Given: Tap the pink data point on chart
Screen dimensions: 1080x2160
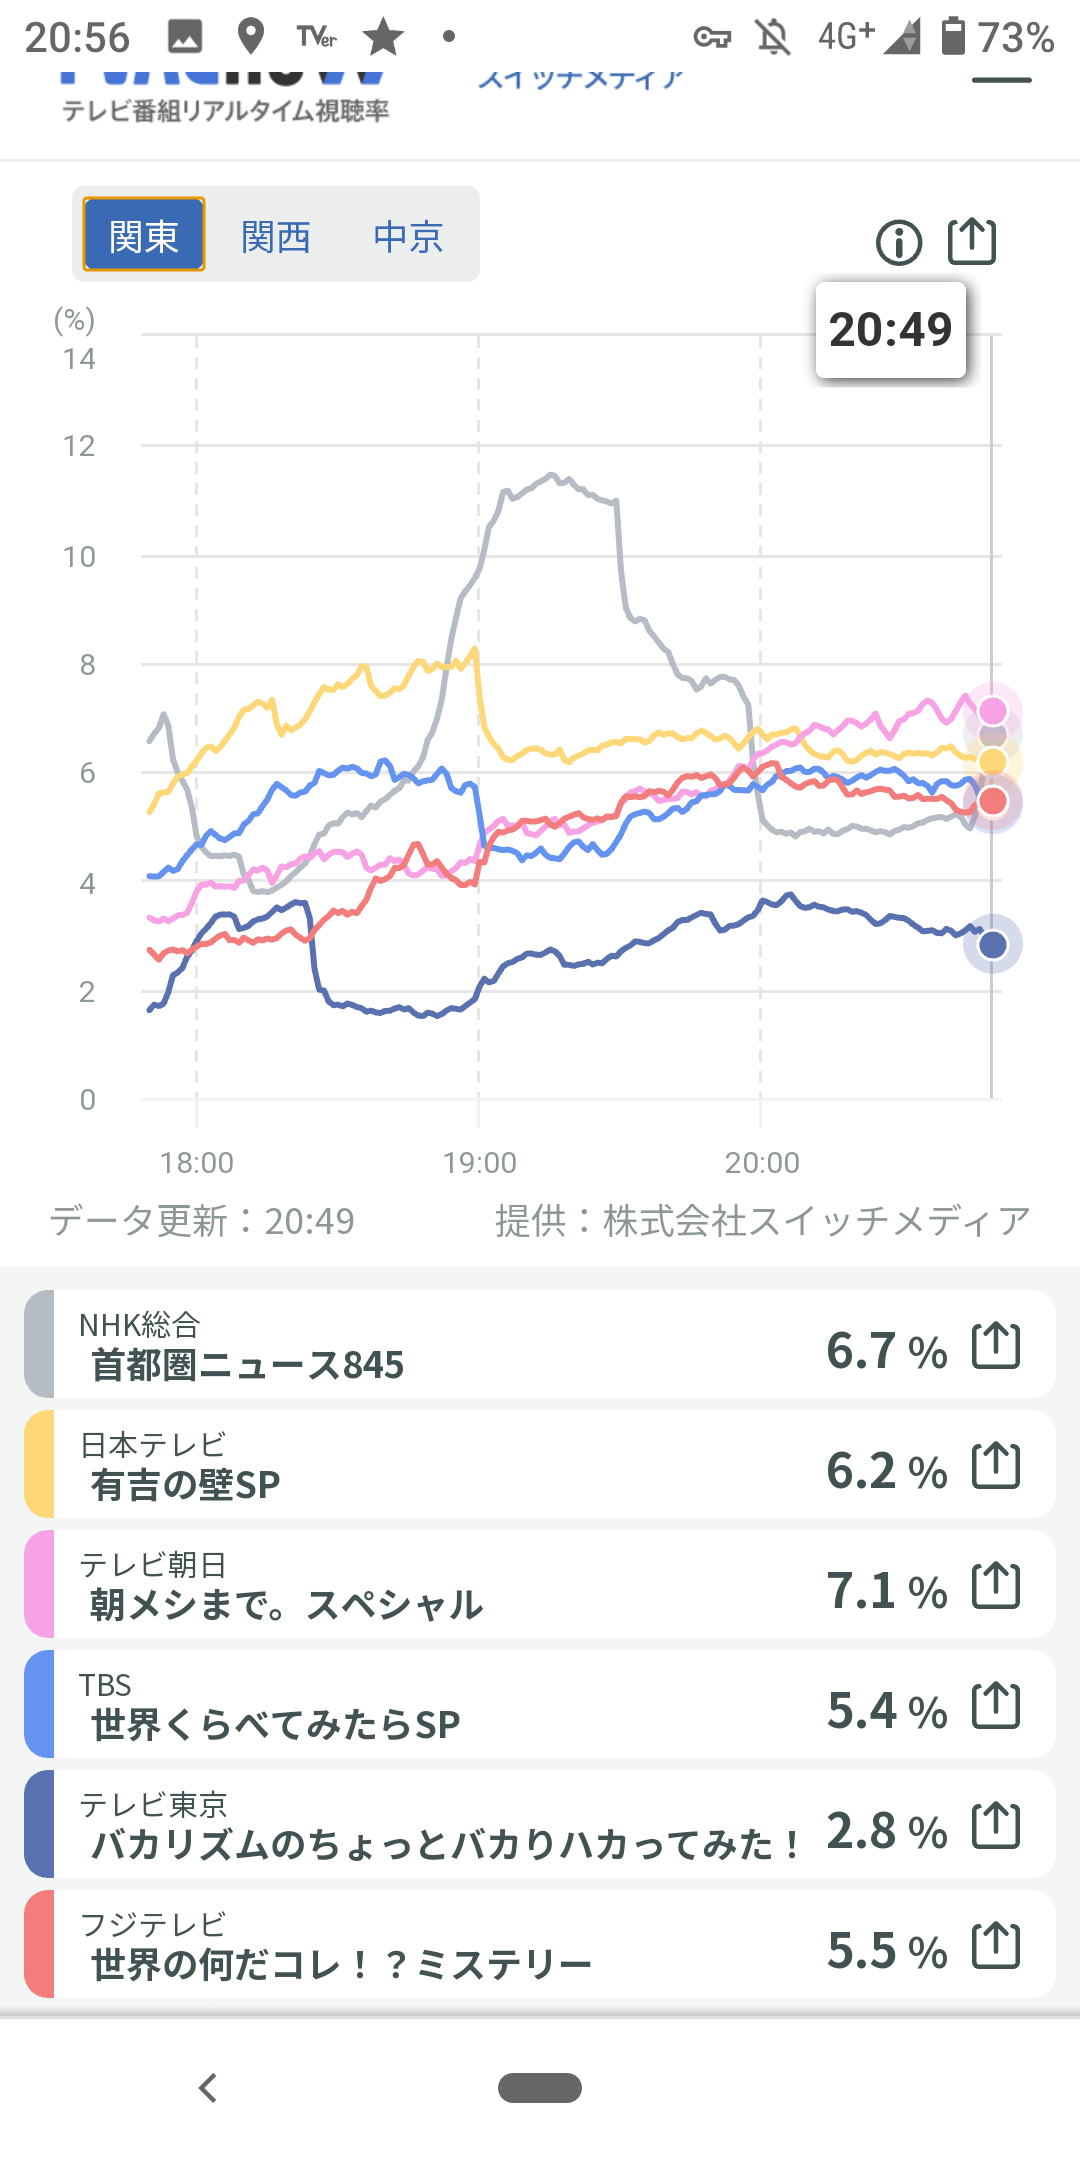Looking at the screenshot, I should (x=992, y=710).
